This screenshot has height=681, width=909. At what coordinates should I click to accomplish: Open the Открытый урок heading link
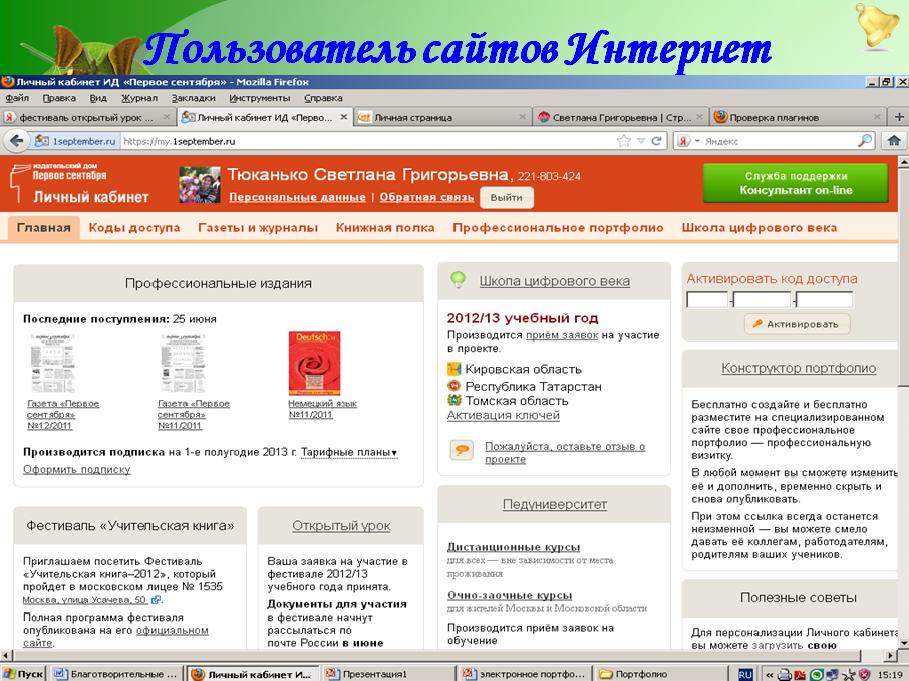pyautogui.click(x=341, y=526)
